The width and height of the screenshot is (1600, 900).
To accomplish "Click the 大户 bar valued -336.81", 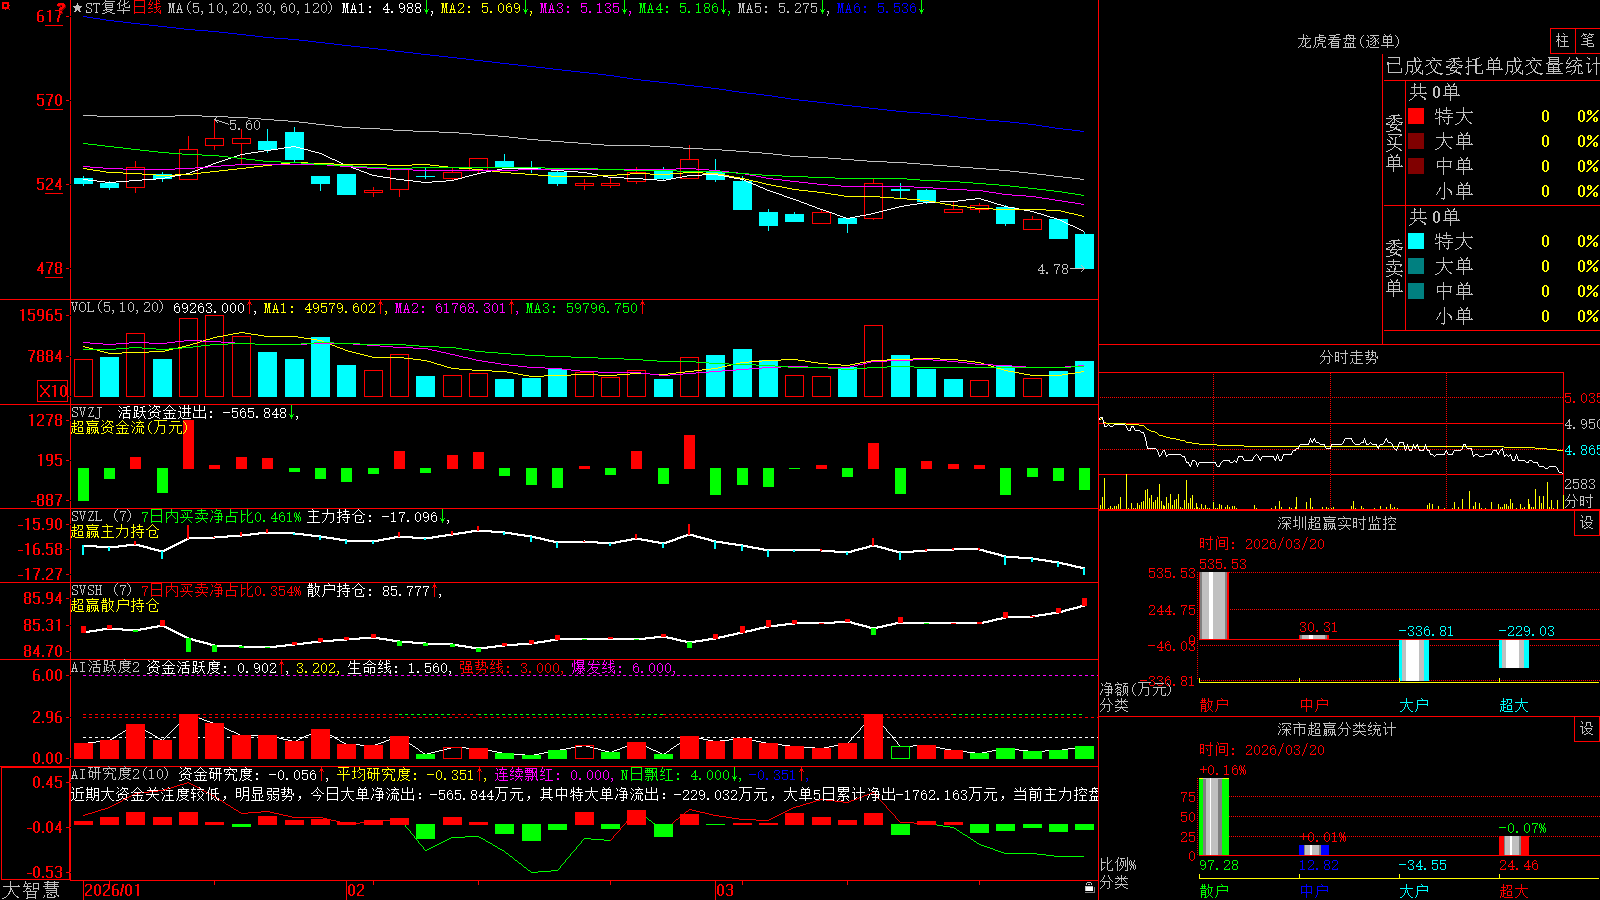I will point(1413,660).
